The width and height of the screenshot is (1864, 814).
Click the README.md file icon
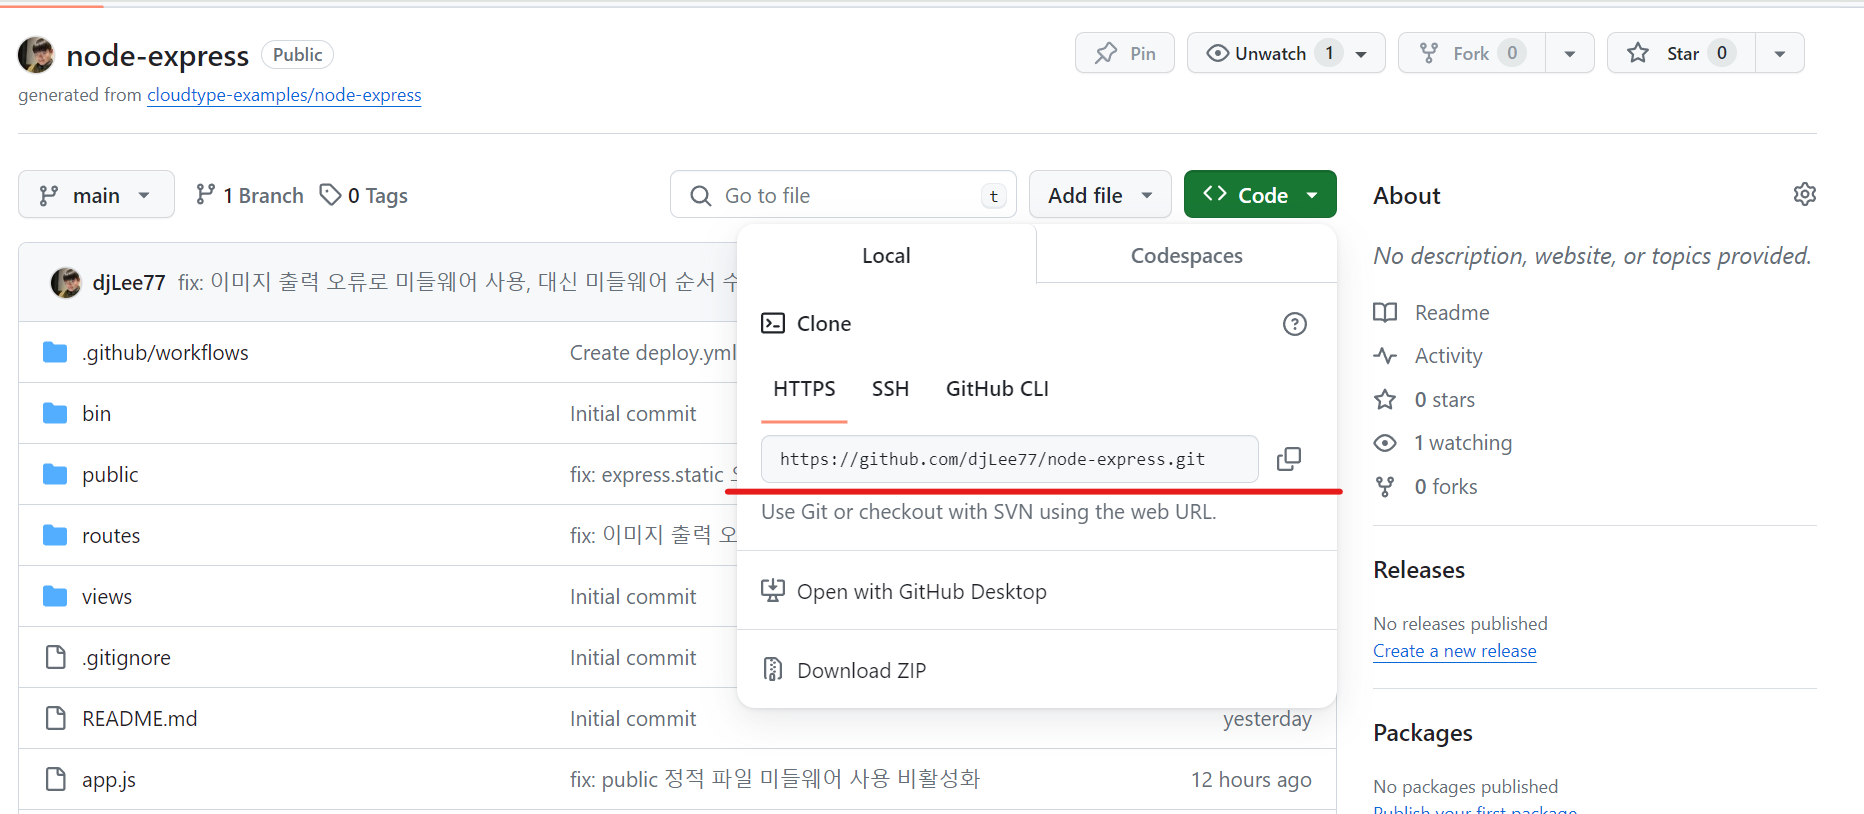[56, 718]
